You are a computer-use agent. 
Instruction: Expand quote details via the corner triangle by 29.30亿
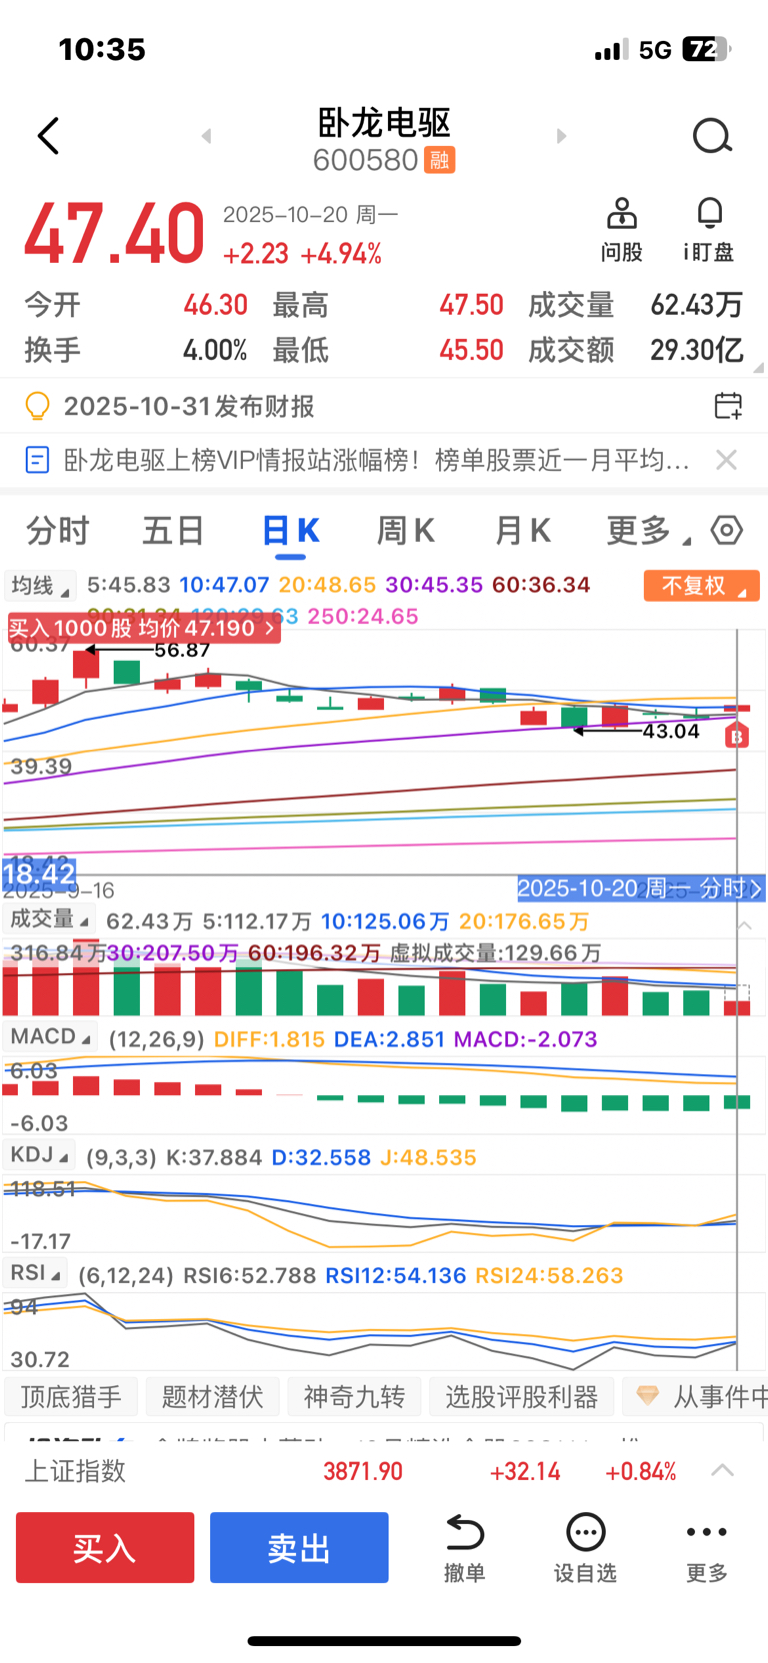coord(758,367)
